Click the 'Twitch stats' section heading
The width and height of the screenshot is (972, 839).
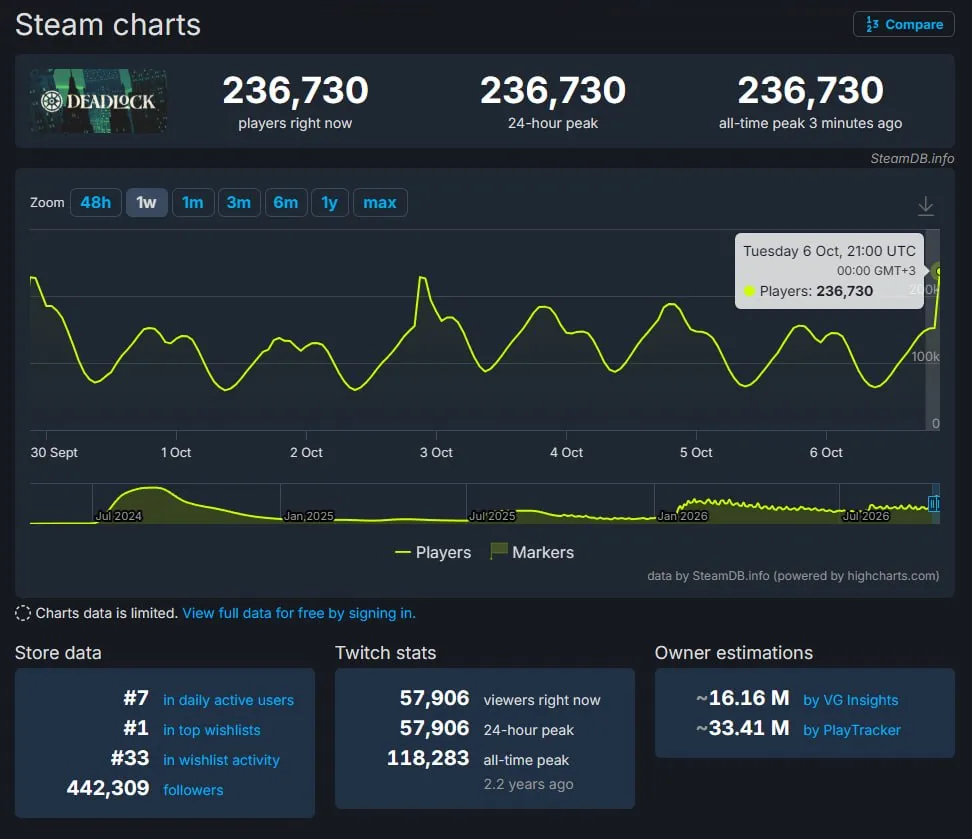pyautogui.click(x=386, y=653)
